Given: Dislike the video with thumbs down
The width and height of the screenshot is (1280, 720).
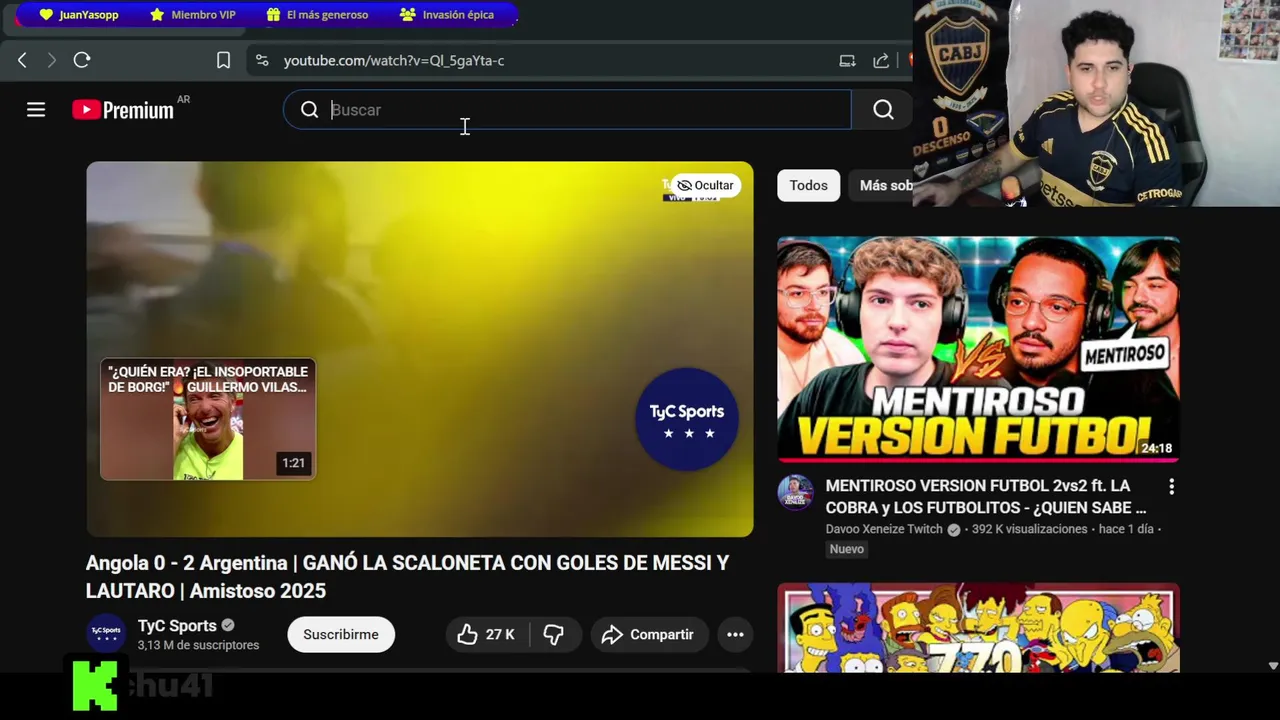Looking at the screenshot, I should click(x=554, y=634).
